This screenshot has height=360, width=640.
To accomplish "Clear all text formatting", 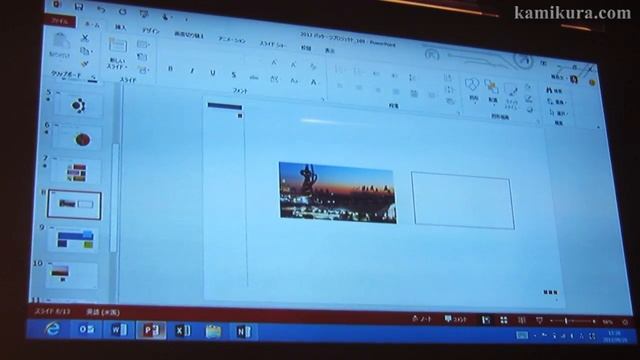I will 313,67.
